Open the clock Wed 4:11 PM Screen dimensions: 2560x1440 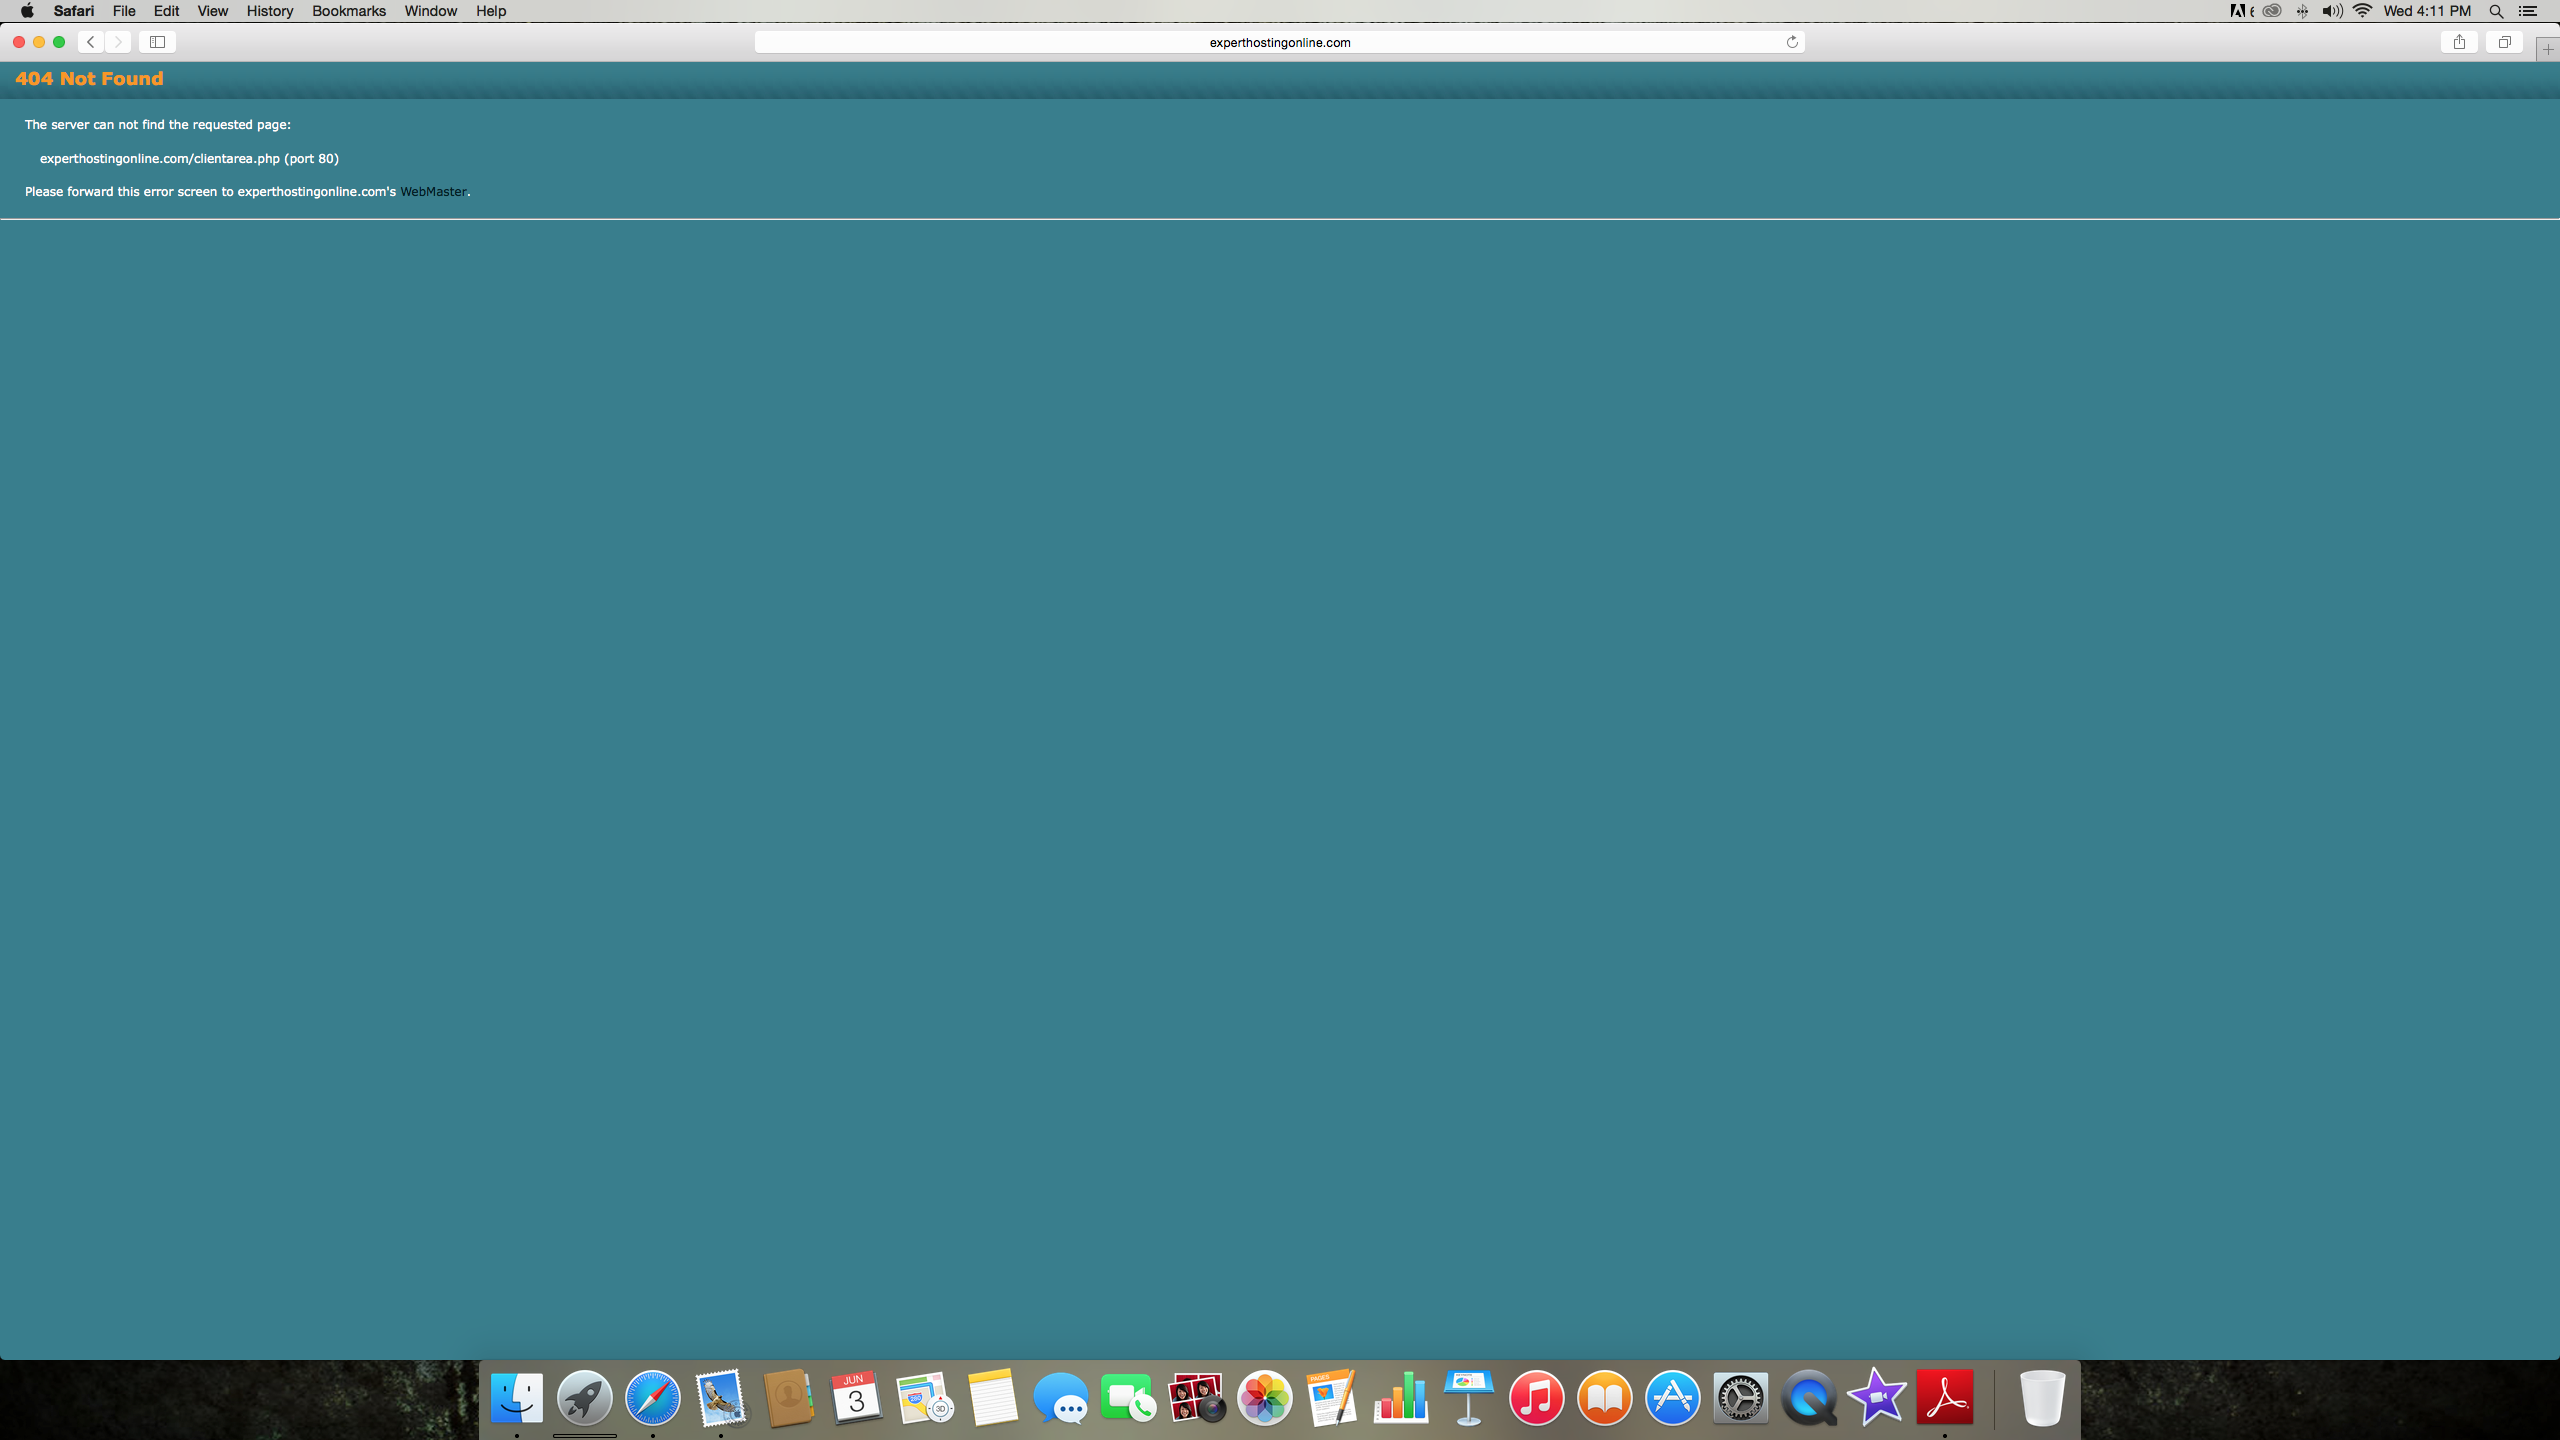[x=2427, y=11]
